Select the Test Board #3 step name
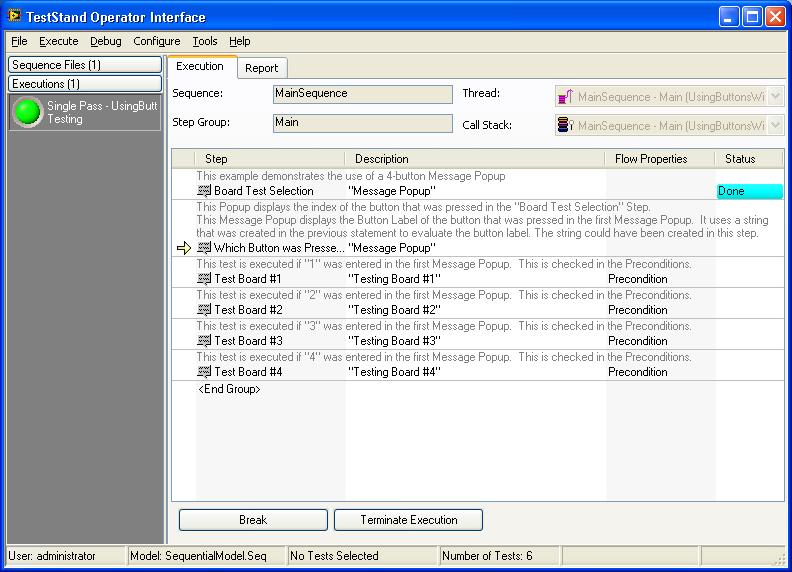The width and height of the screenshot is (792, 572). 248,341
